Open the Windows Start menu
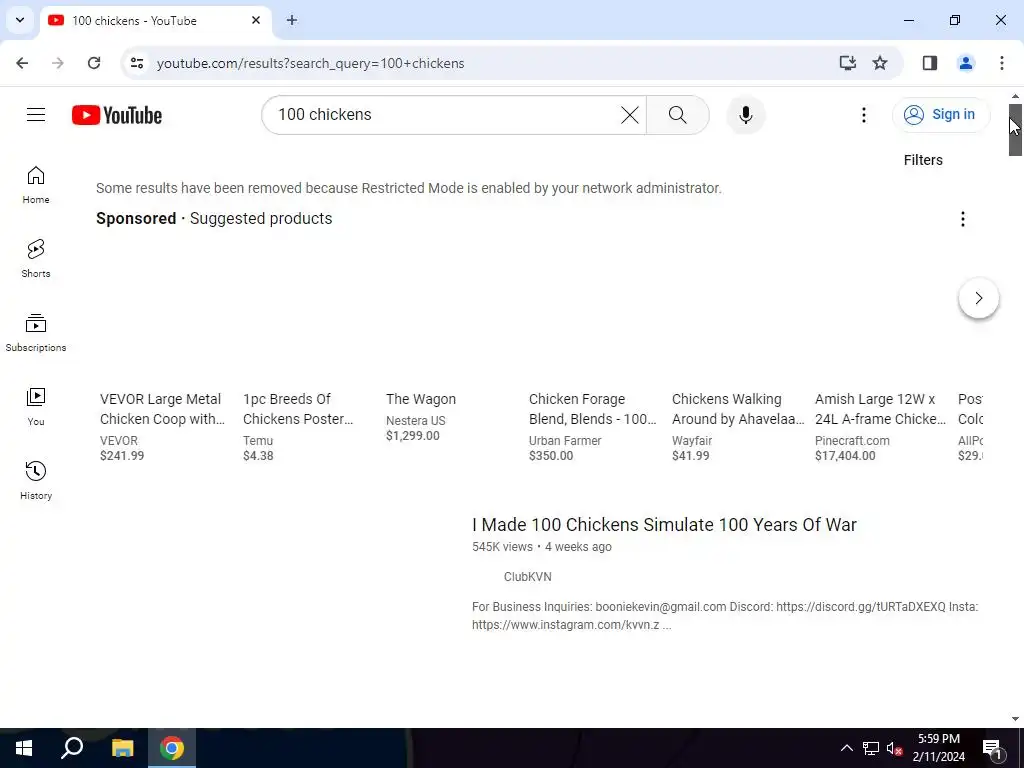1024x768 pixels. click(x=24, y=748)
